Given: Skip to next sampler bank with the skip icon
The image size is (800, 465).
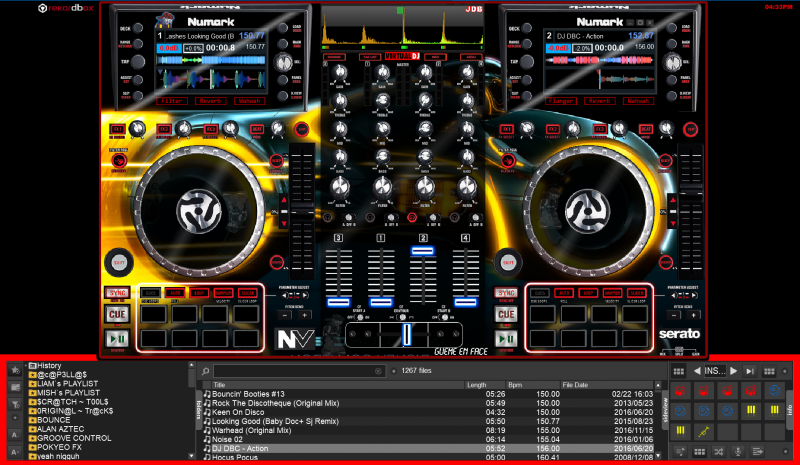Looking at the screenshot, I should click(749, 371).
